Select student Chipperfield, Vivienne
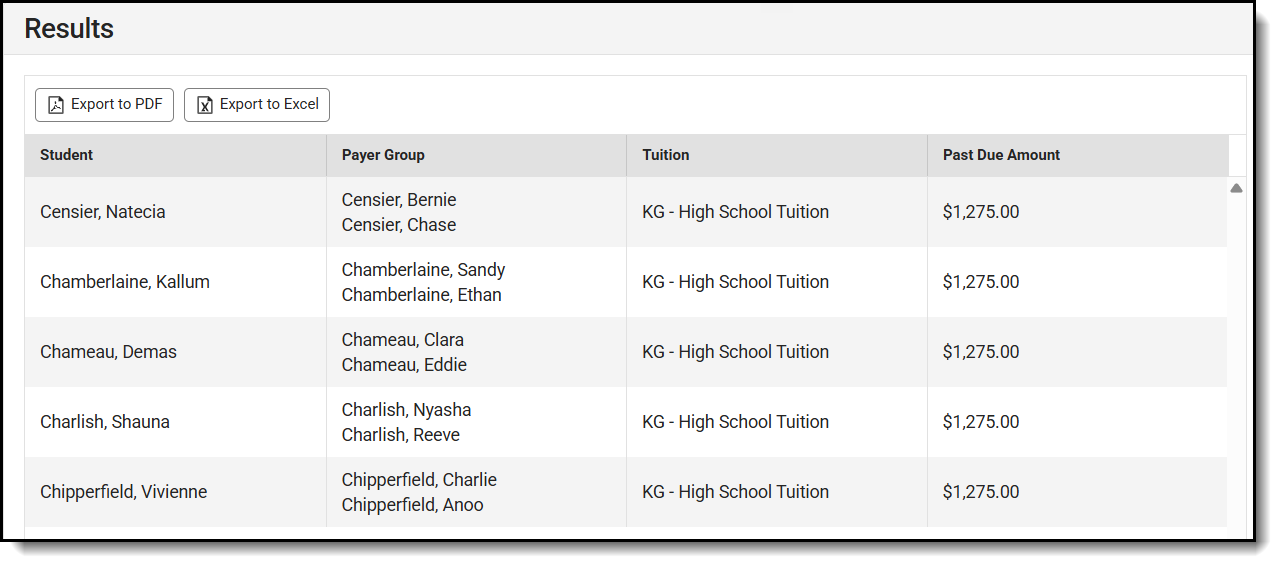Screen dimensions: 1281x567 point(124,492)
